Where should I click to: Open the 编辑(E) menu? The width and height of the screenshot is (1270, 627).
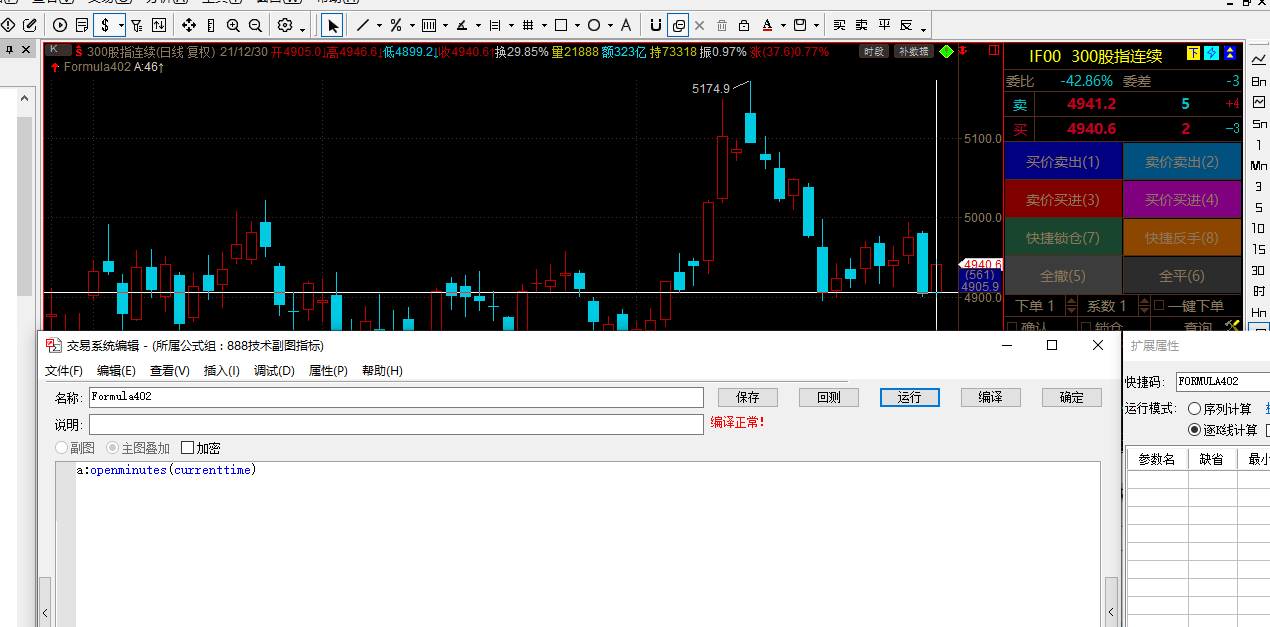116,371
